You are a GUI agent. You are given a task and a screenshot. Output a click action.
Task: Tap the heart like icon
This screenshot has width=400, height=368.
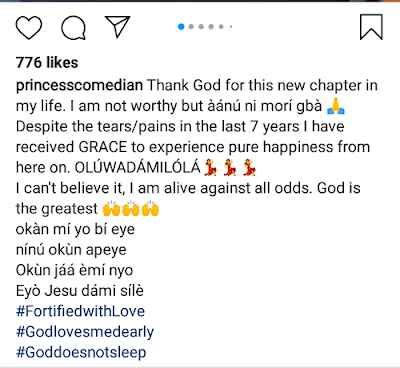point(29,27)
